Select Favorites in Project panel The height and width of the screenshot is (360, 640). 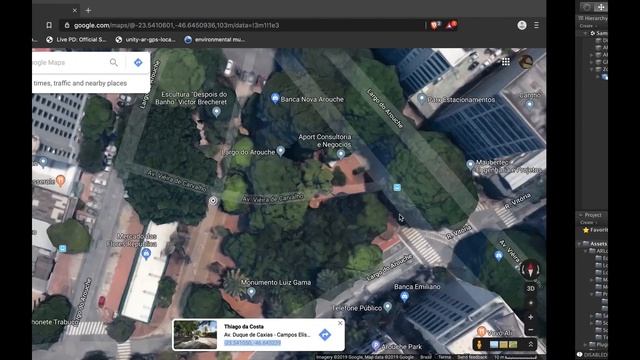click(595, 230)
